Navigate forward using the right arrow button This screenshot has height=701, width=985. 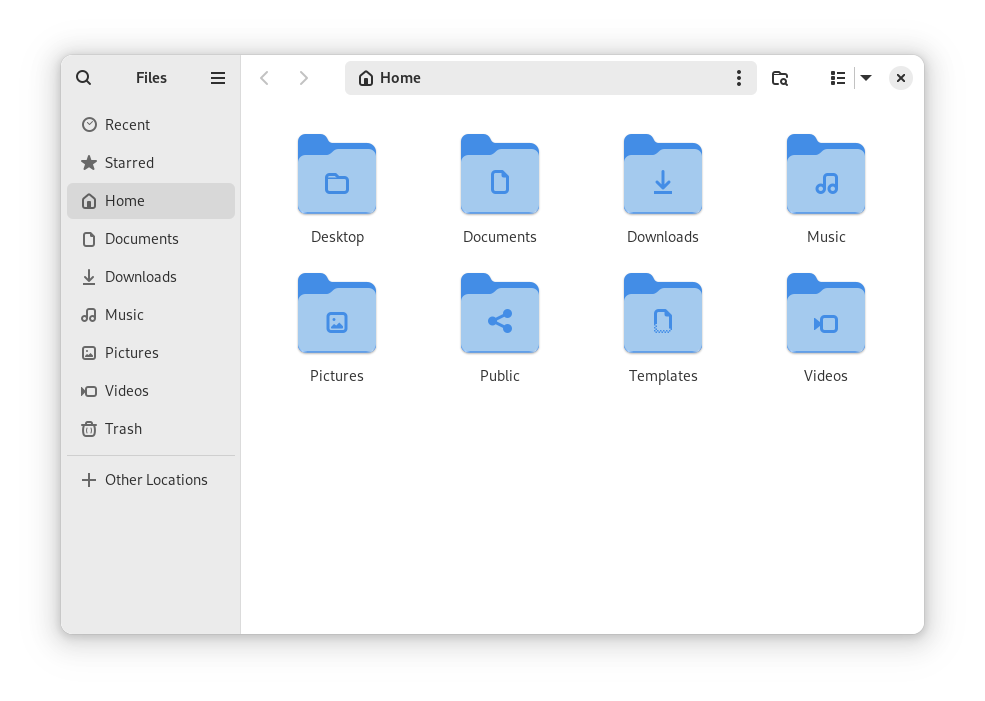303,77
